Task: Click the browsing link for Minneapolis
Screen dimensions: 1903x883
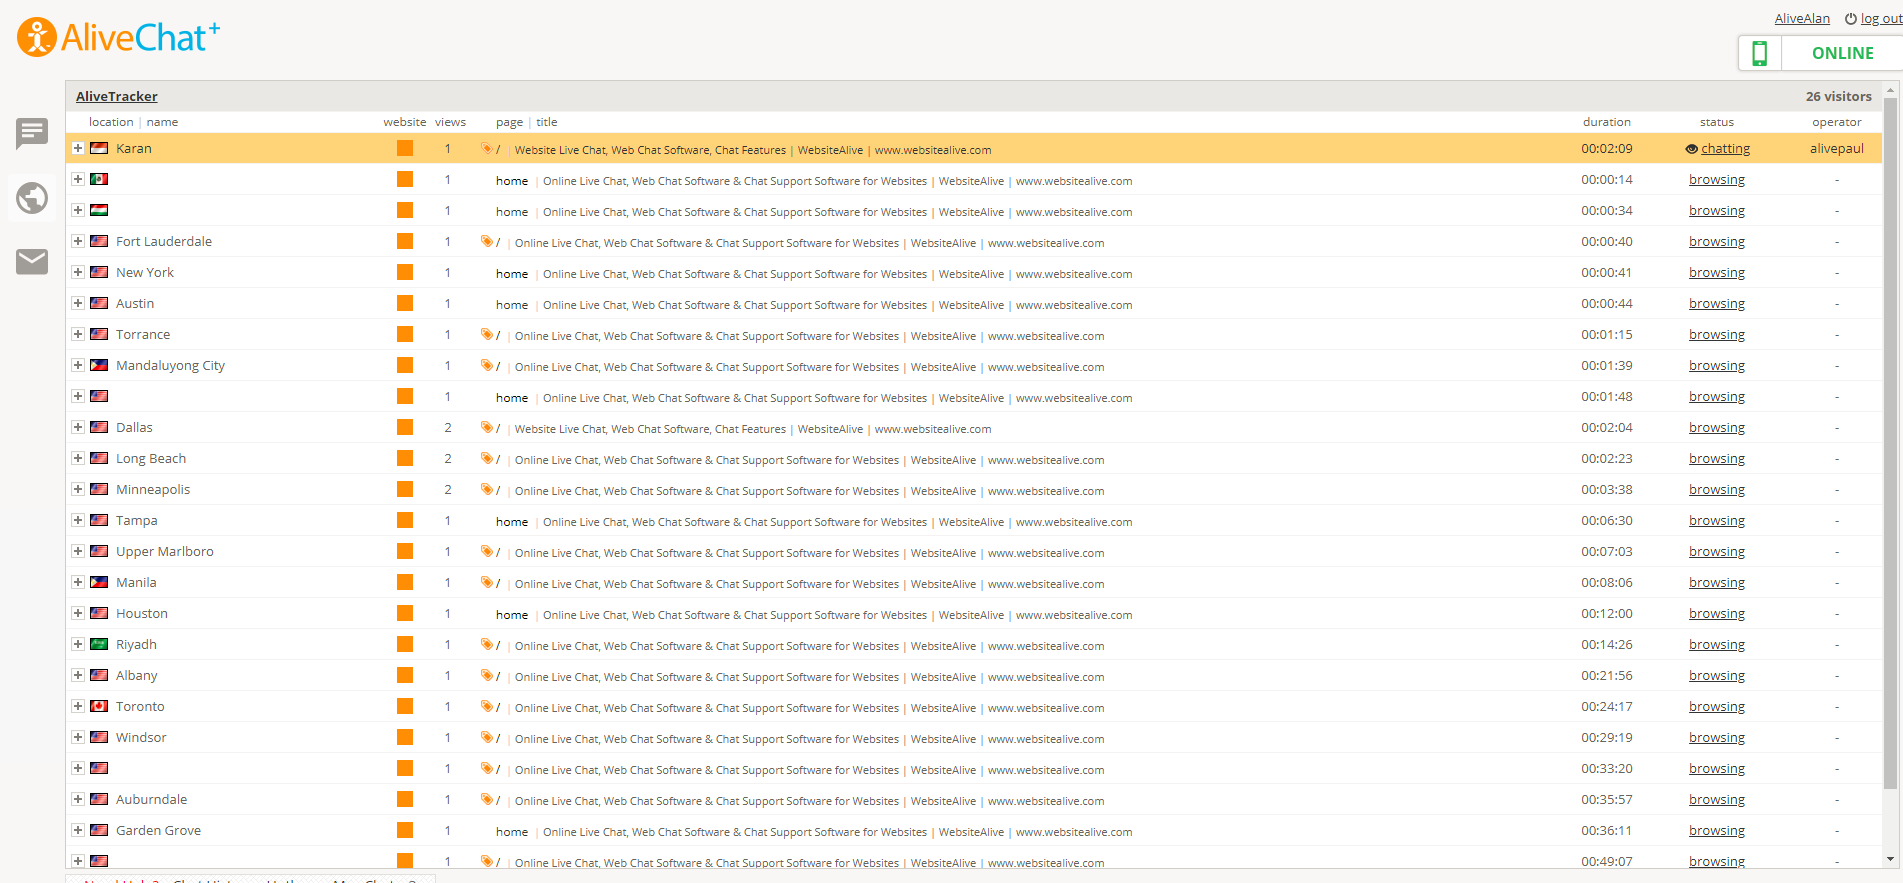Action: click(x=1717, y=489)
